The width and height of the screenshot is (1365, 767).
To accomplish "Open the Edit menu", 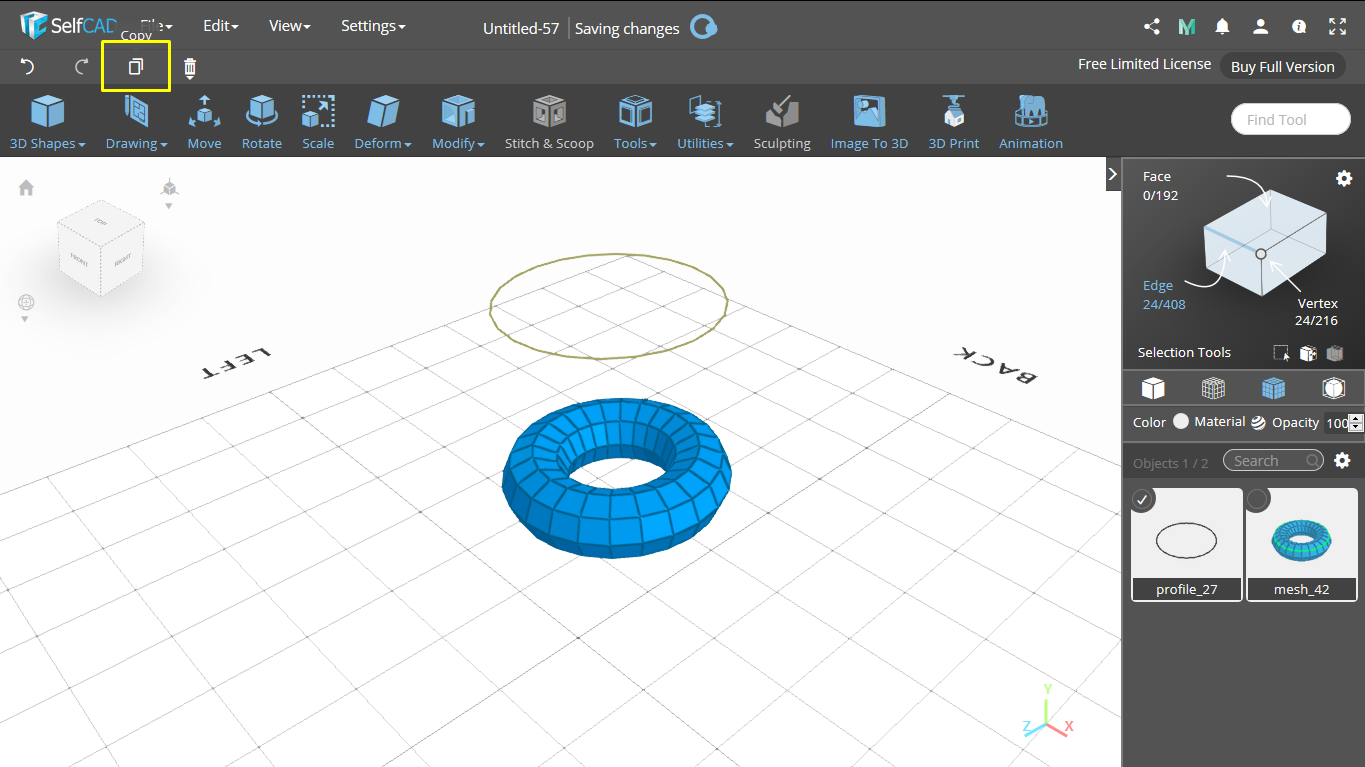I will tap(220, 25).
